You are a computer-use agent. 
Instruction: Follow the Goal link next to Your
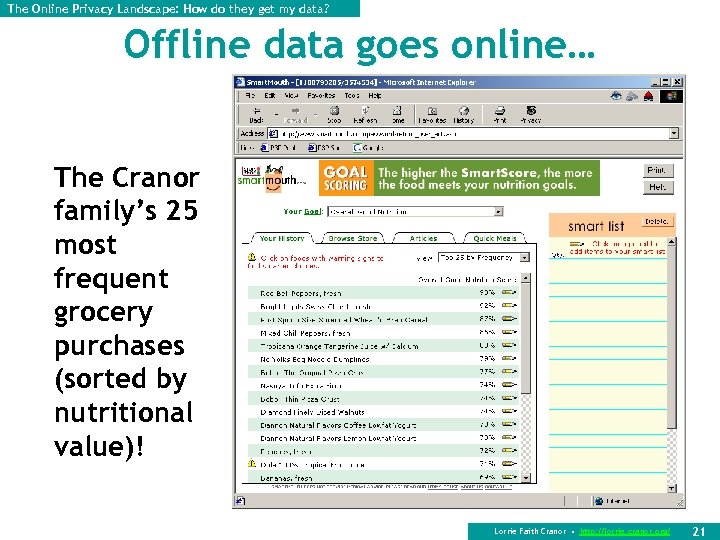(x=312, y=212)
